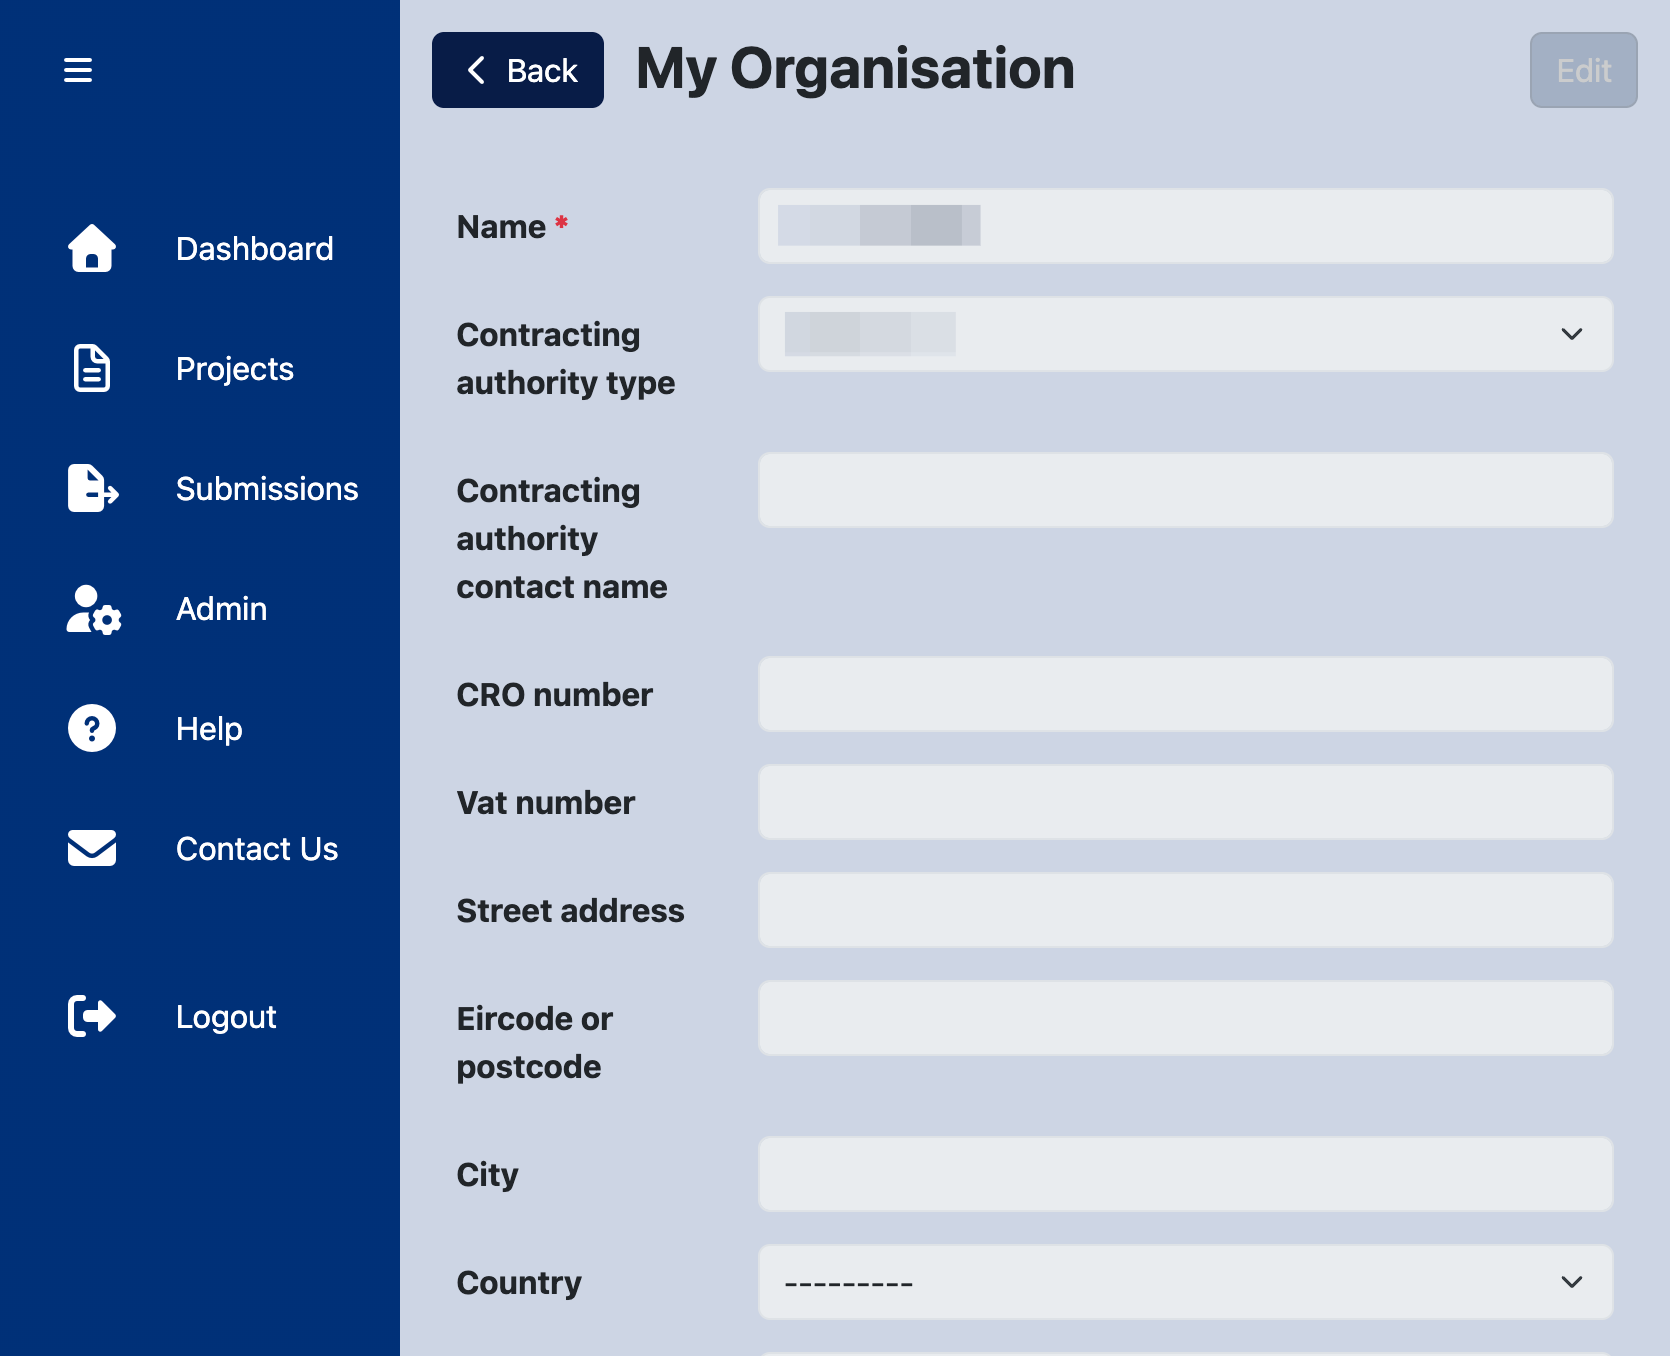Click into the Street address field

coord(1185,910)
